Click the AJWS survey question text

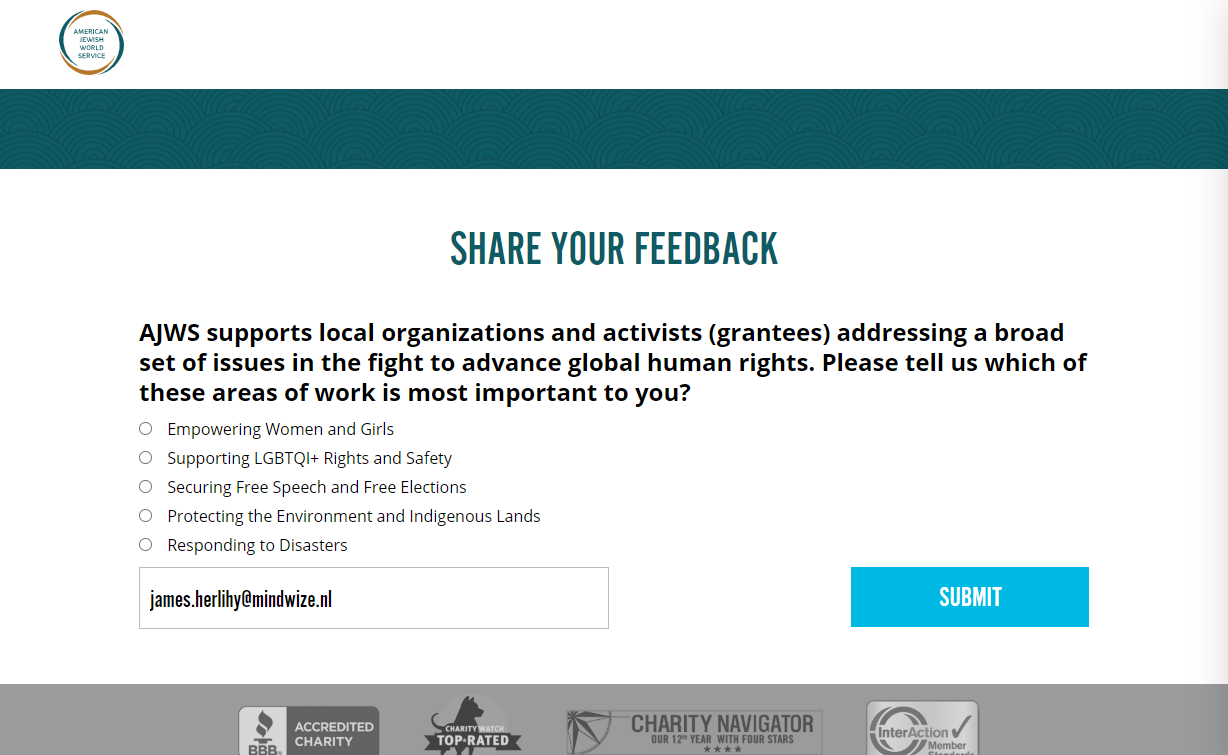coord(612,362)
